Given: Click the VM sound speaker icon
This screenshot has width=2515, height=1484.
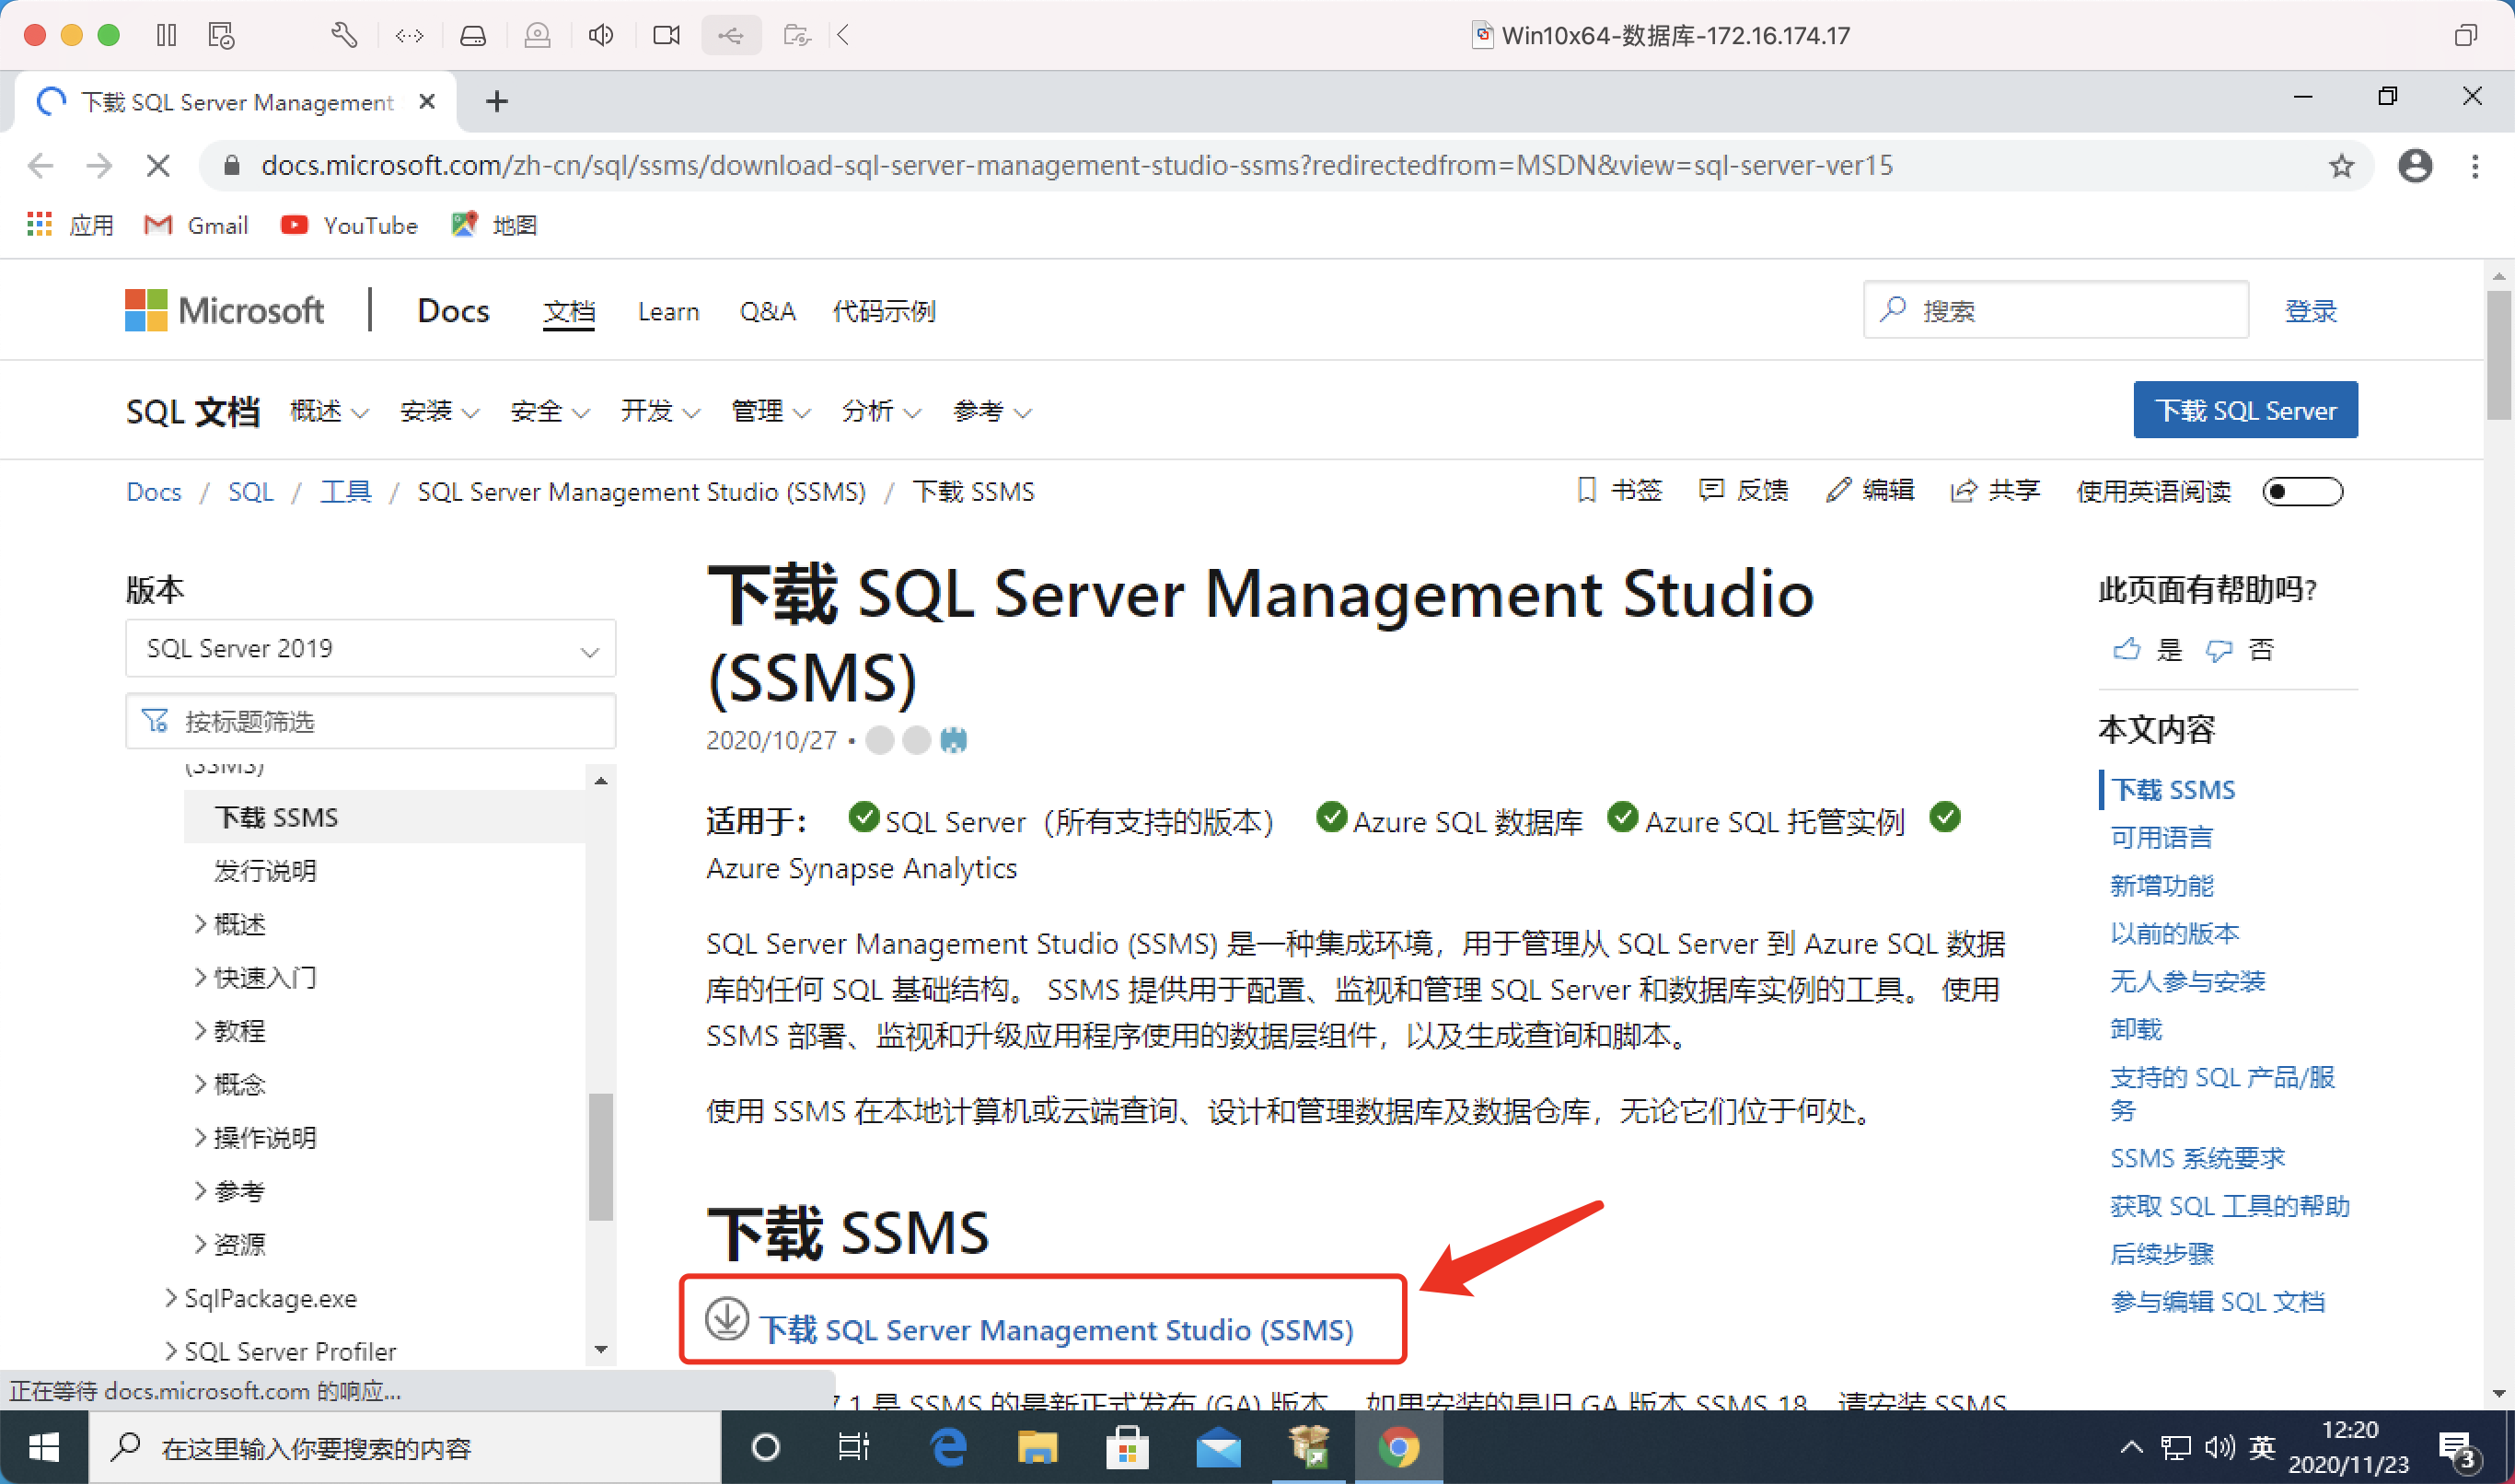Looking at the screenshot, I should coord(601,35).
